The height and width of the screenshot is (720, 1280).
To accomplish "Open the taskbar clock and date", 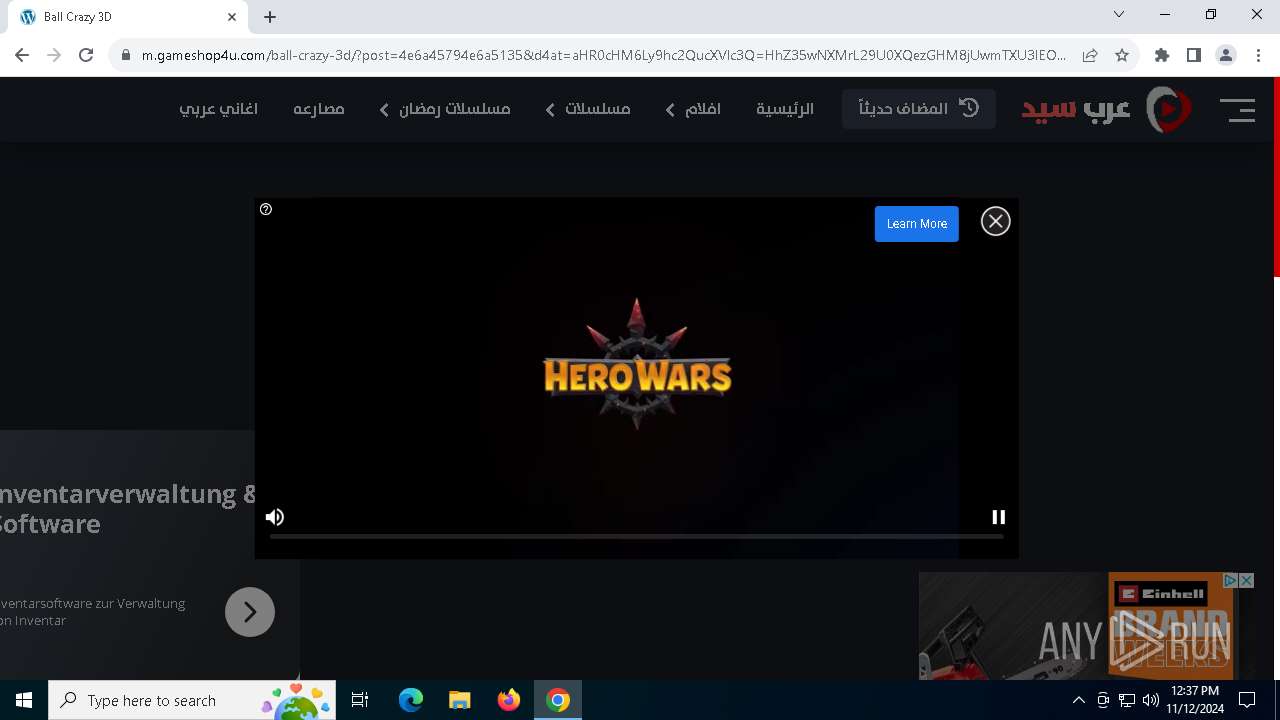I will [1195, 700].
